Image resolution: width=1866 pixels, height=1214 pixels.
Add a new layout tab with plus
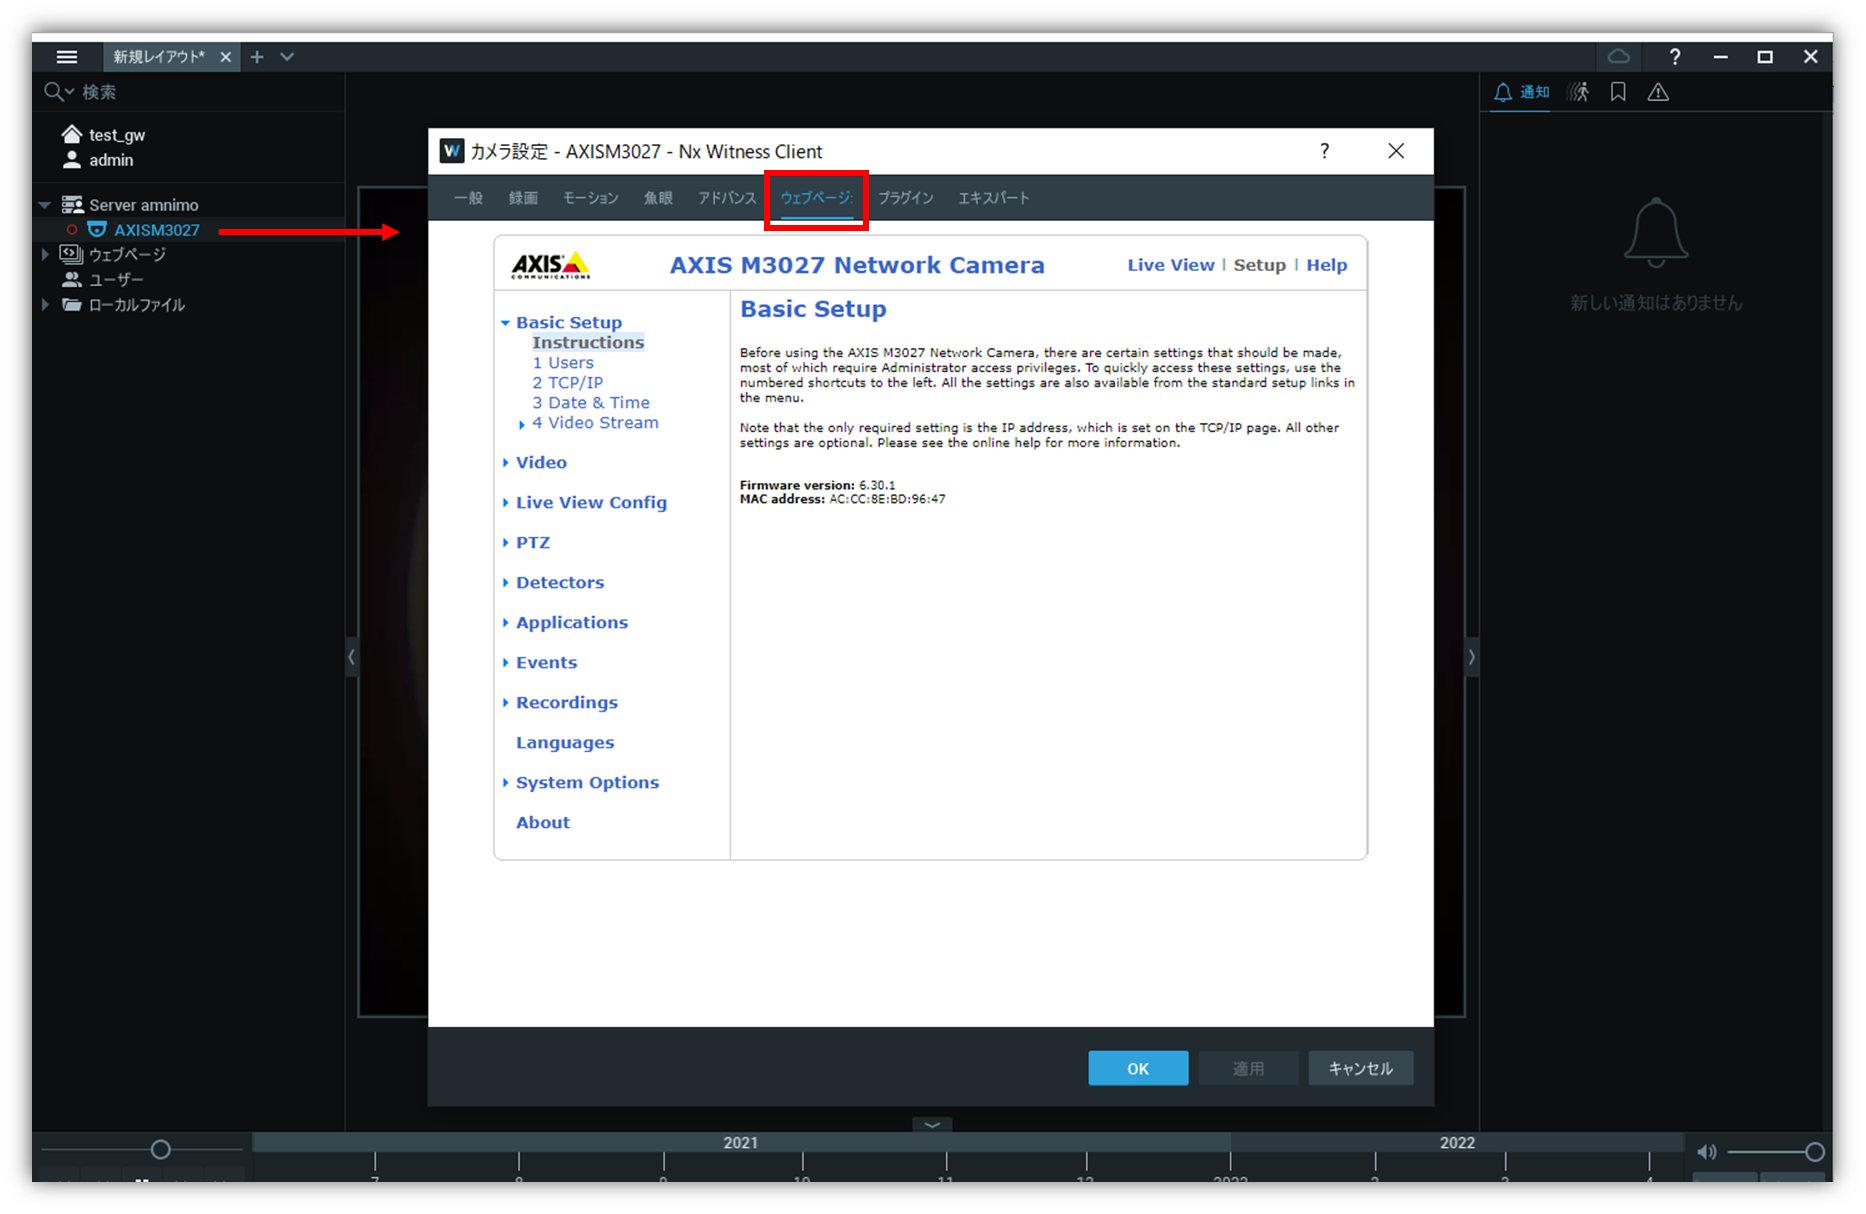click(257, 57)
